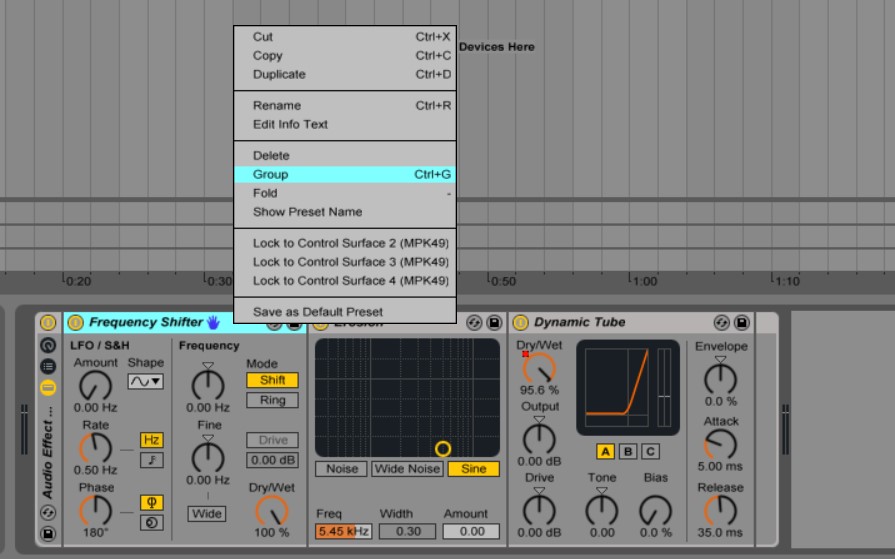This screenshot has width=895, height=559.
Task: Show the rack's macro controls
Action: 48,344
